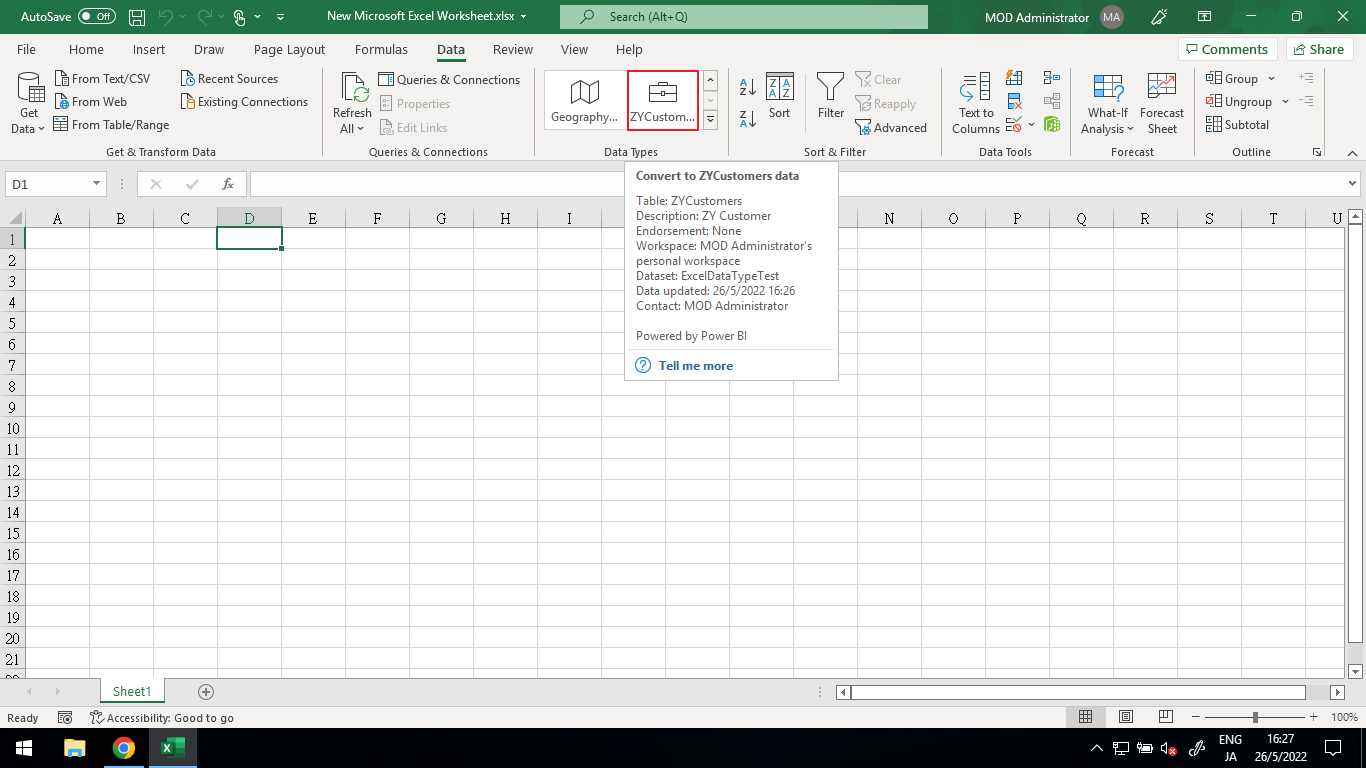The height and width of the screenshot is (768, 1366).
Task: Open the What-If Analysis menu
Action: 1107,101
